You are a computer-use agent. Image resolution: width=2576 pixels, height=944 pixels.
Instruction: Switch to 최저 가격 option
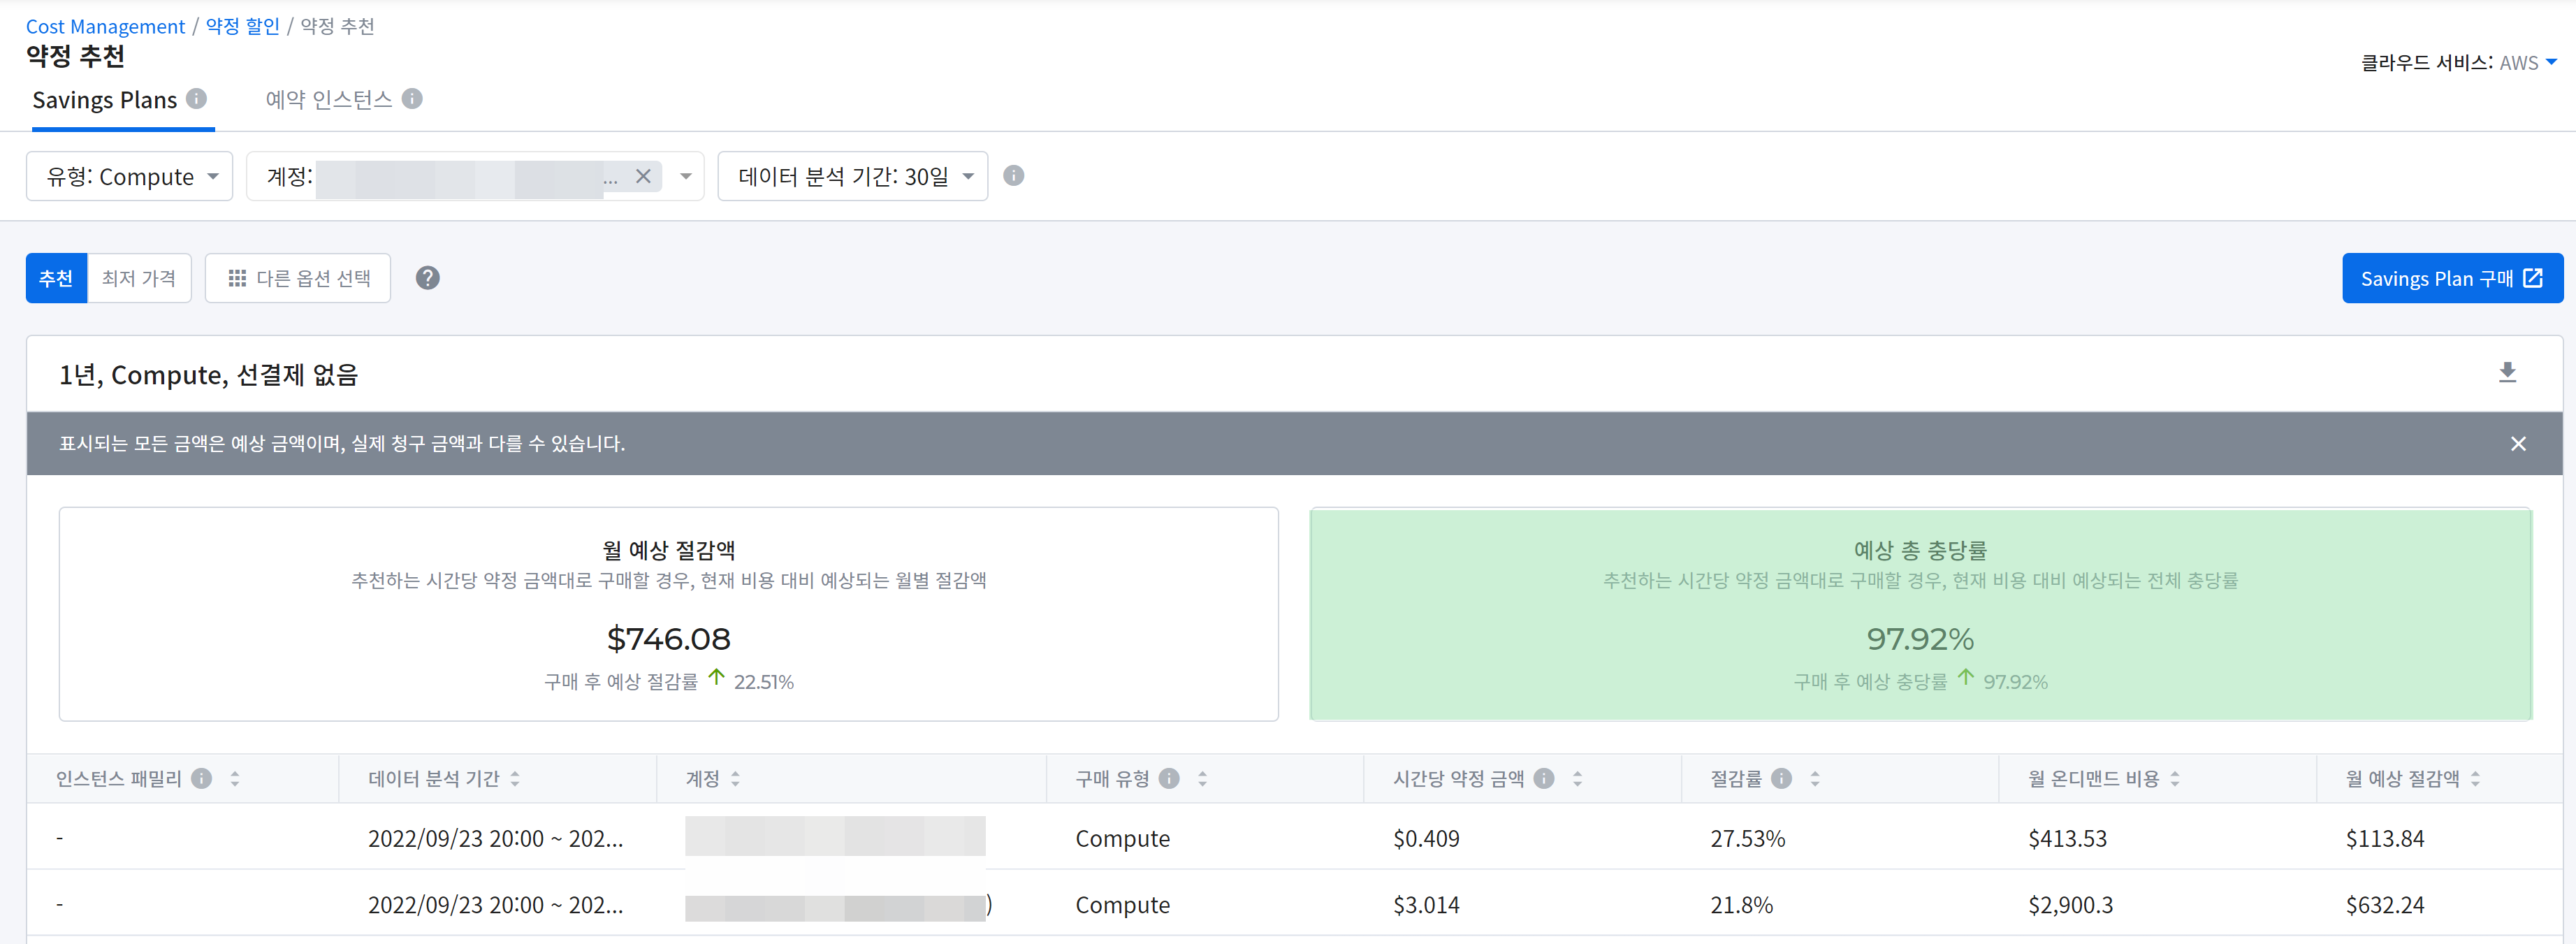(x=139, y=278)
